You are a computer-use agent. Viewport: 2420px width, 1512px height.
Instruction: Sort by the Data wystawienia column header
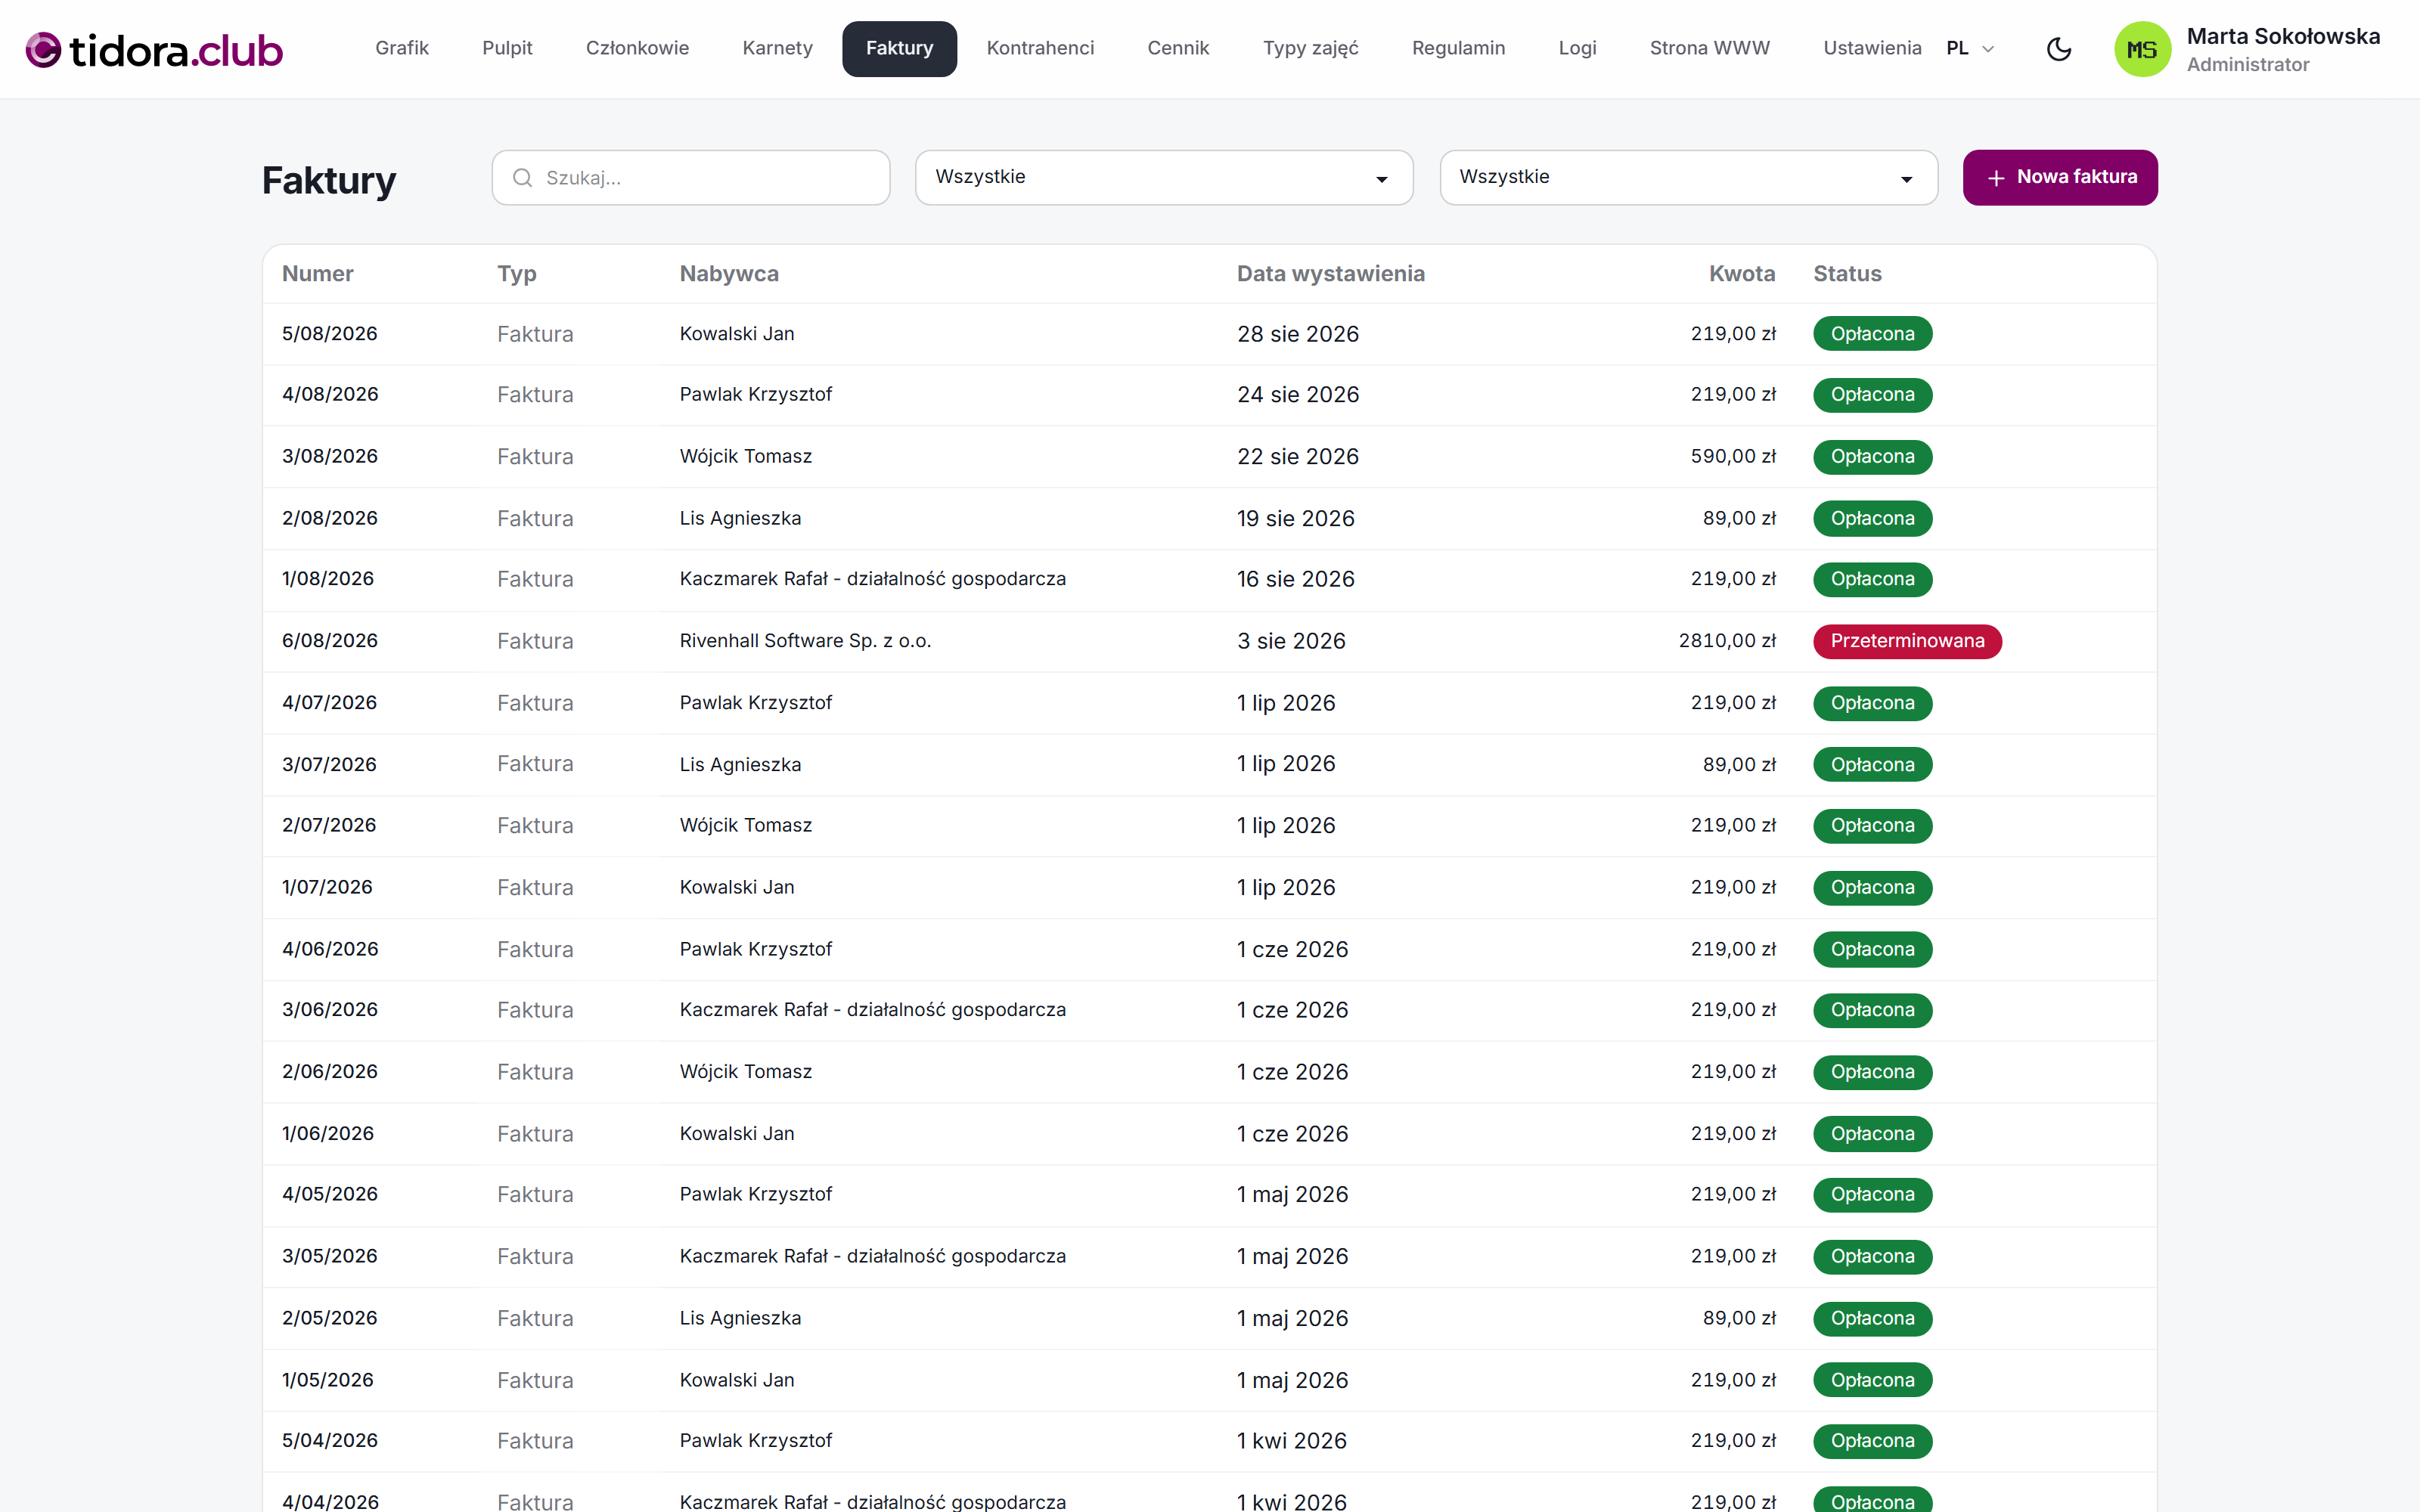coord(1330,273)
